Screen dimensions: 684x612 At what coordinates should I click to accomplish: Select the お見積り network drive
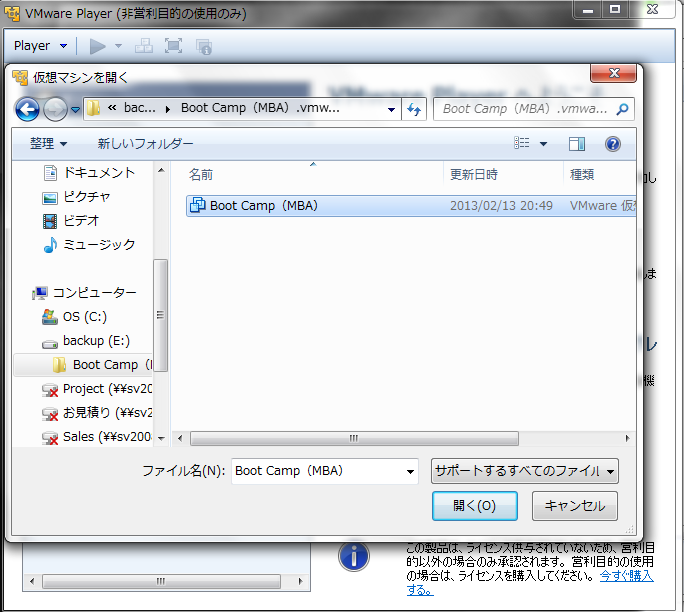(96, 413)
